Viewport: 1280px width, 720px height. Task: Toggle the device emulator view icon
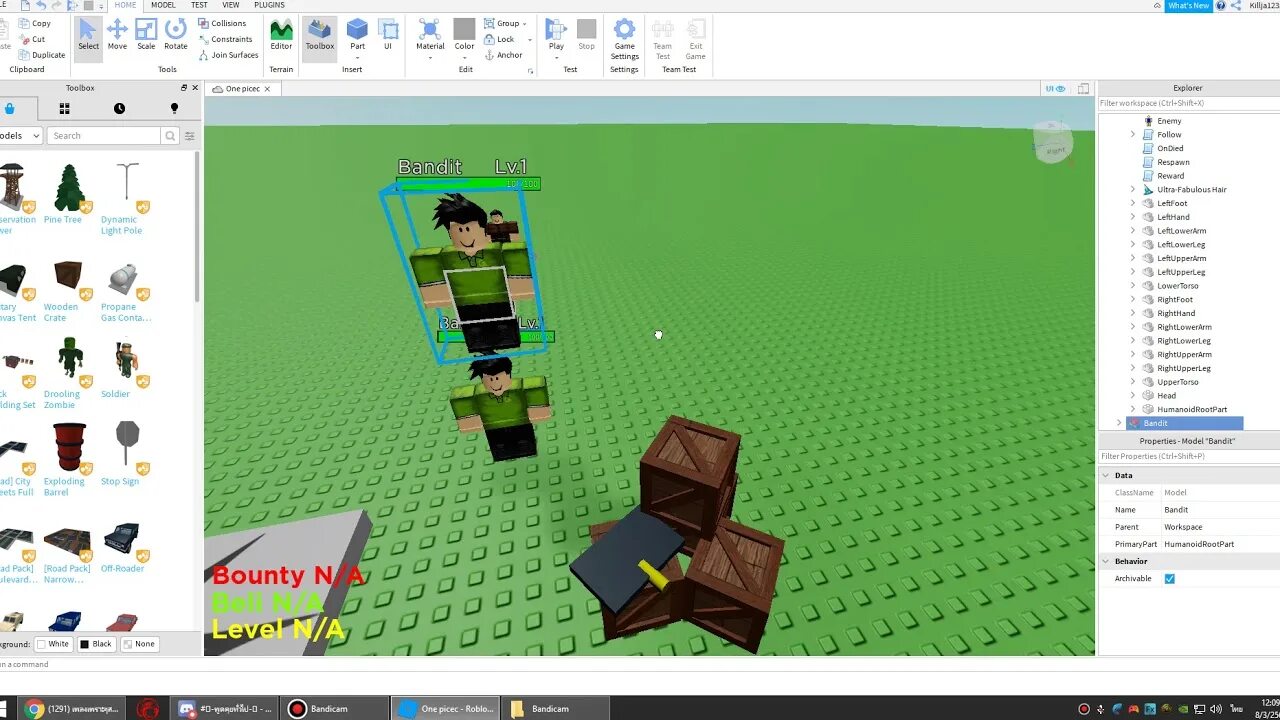tap(1083, 89)
